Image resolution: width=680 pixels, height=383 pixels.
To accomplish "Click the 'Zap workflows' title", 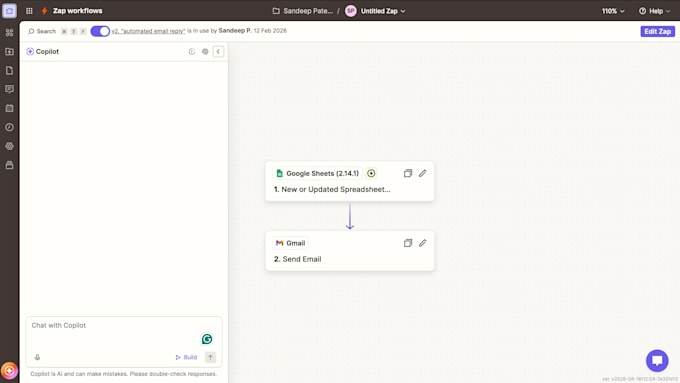I will click(x=78, y=11).
